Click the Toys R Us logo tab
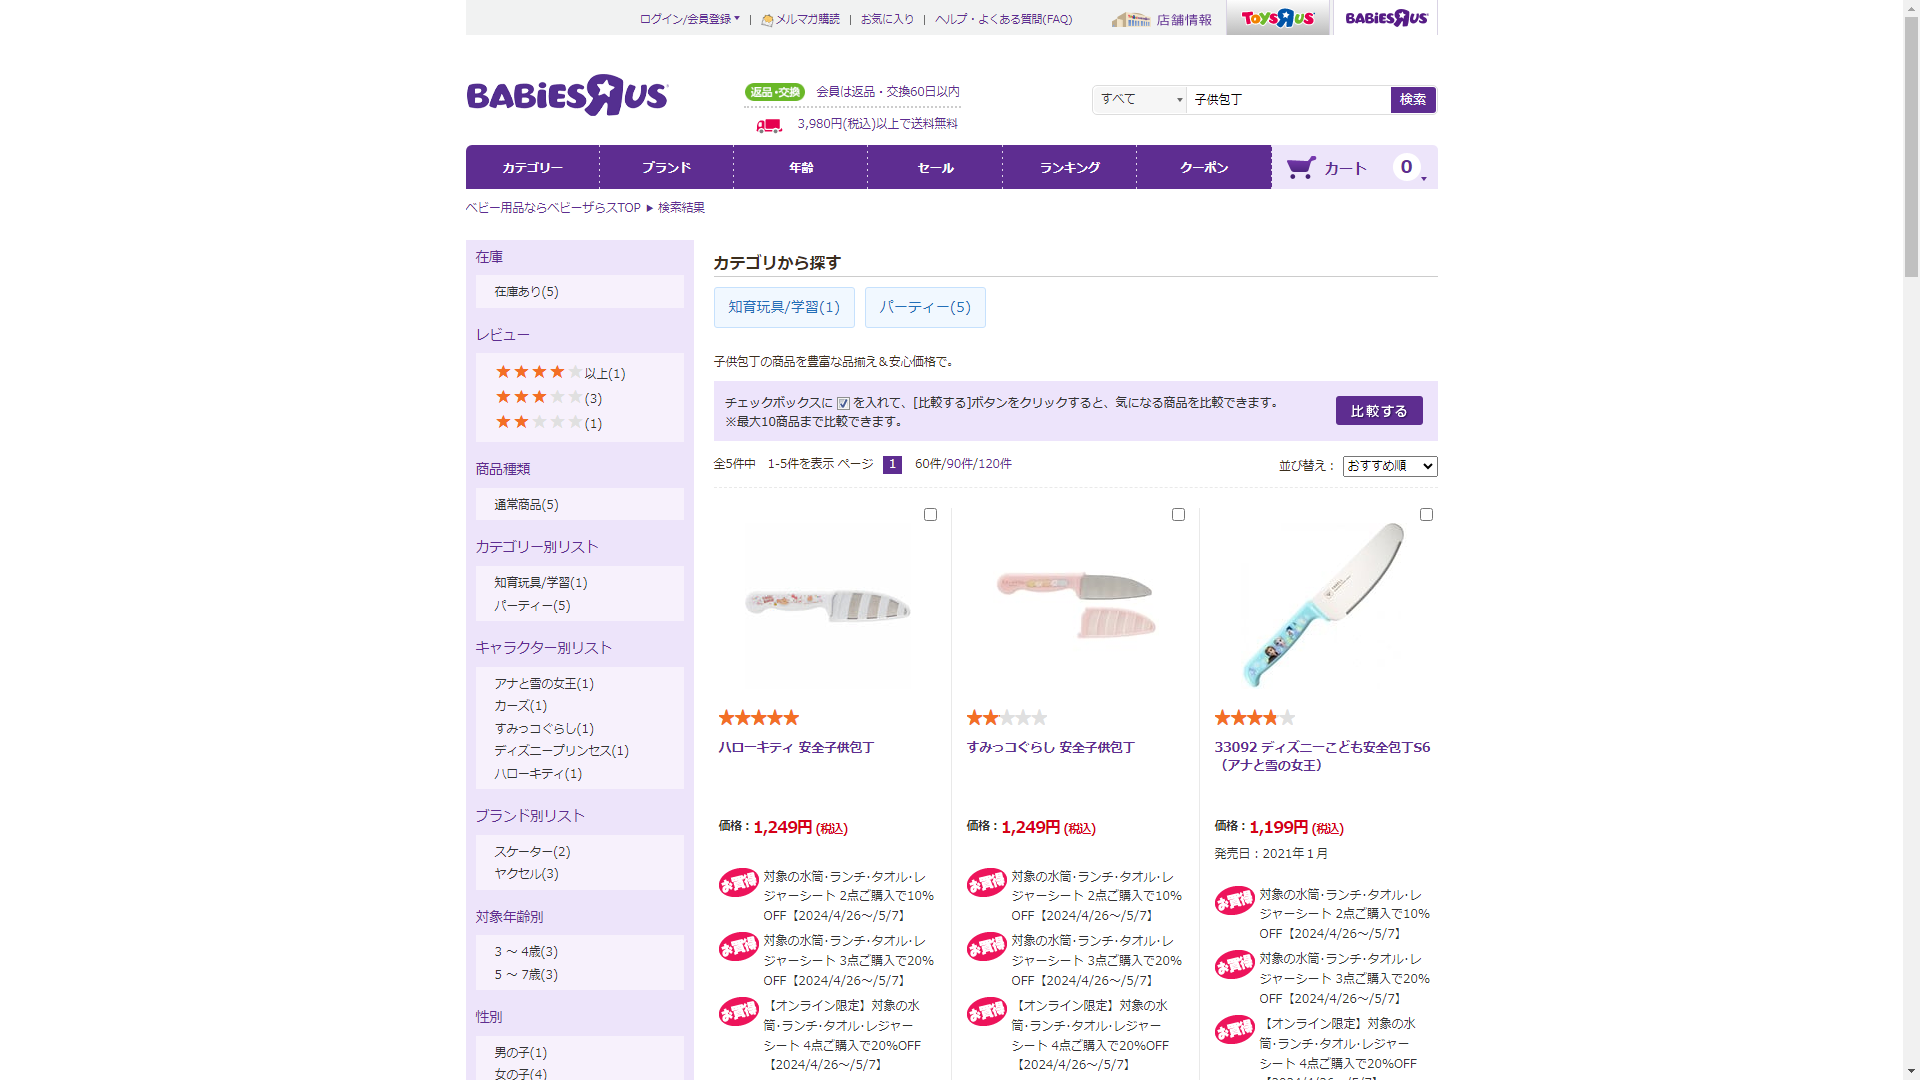Viewport: 1920px width, 1080px height. pos(1278,18)
